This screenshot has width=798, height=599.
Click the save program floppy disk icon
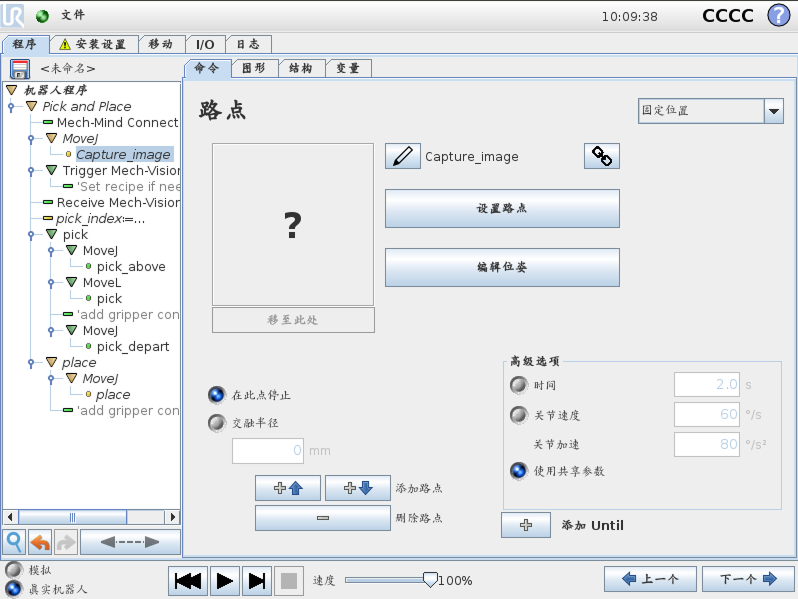tap(20, 69)
